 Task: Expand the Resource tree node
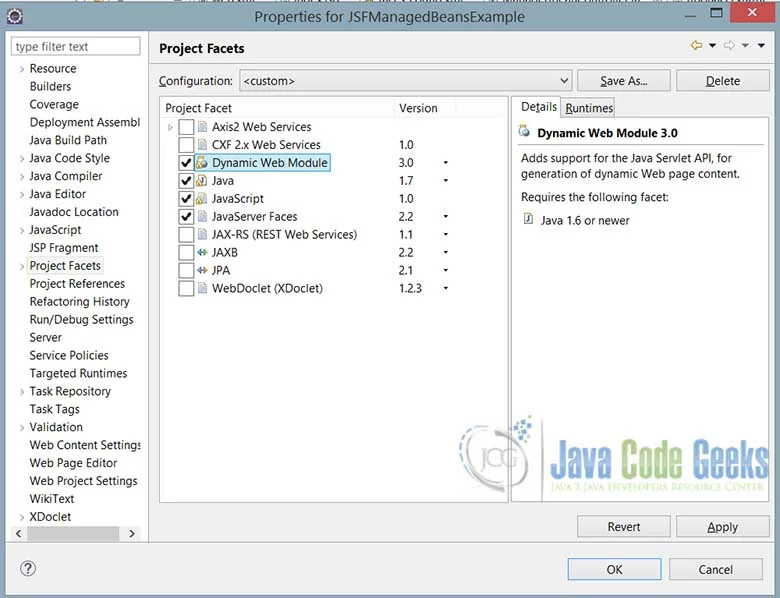pyautogui.click(x=21, y=69)
